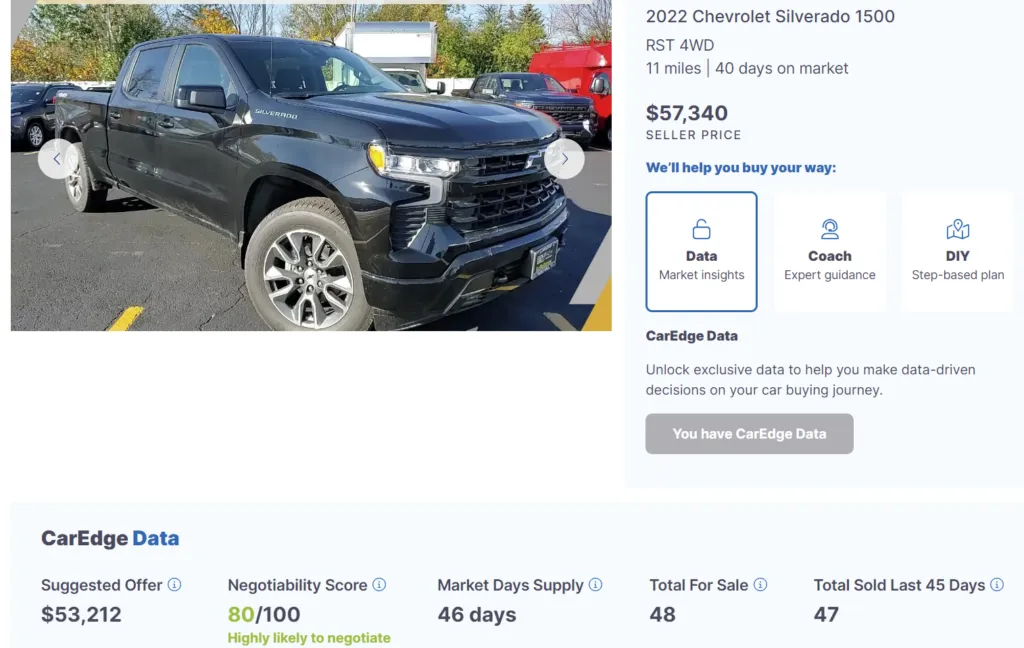Click the headset icon on the Coach card
Viewport: 1024px width, 648px height.
(829, 228)
